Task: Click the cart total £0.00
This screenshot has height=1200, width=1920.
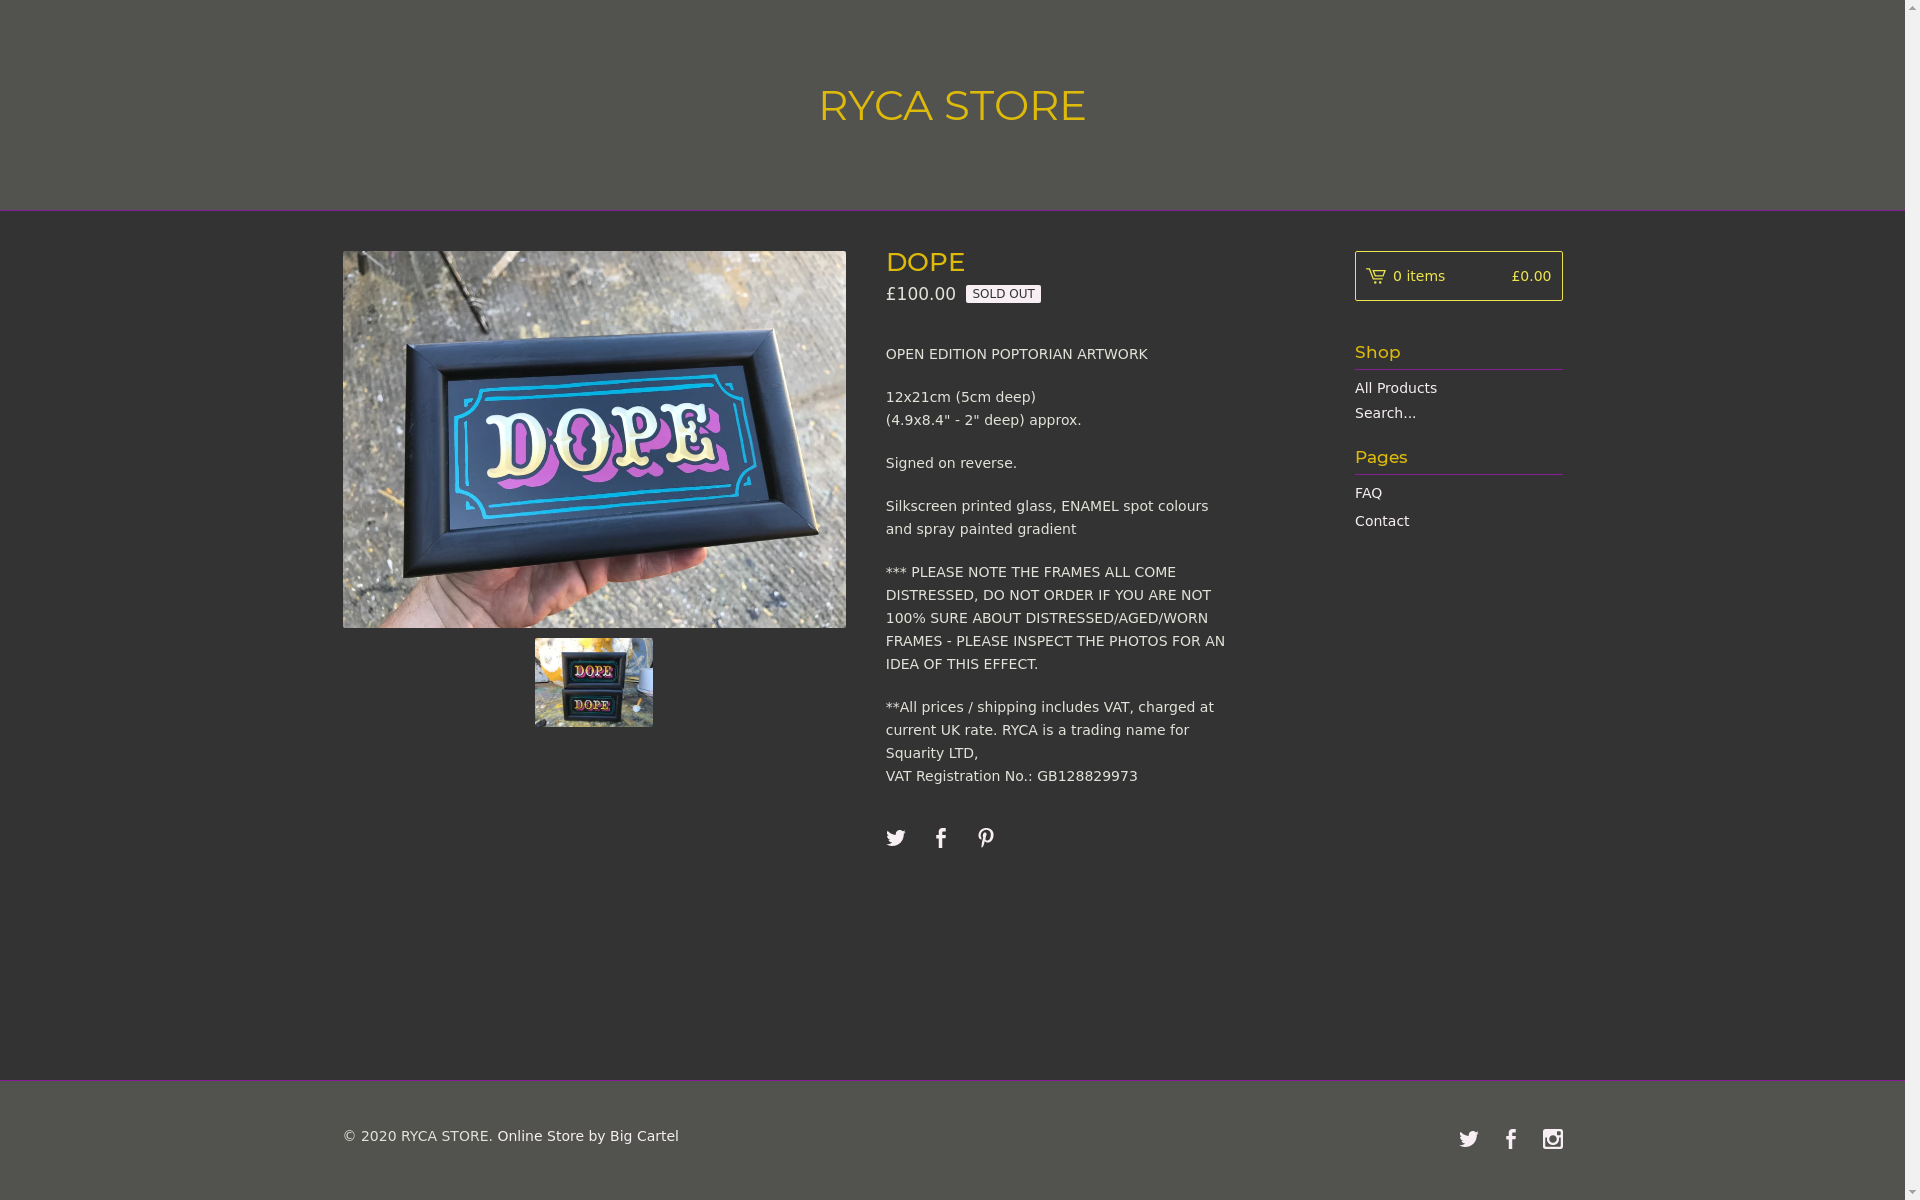Action: coord(1531,276)
